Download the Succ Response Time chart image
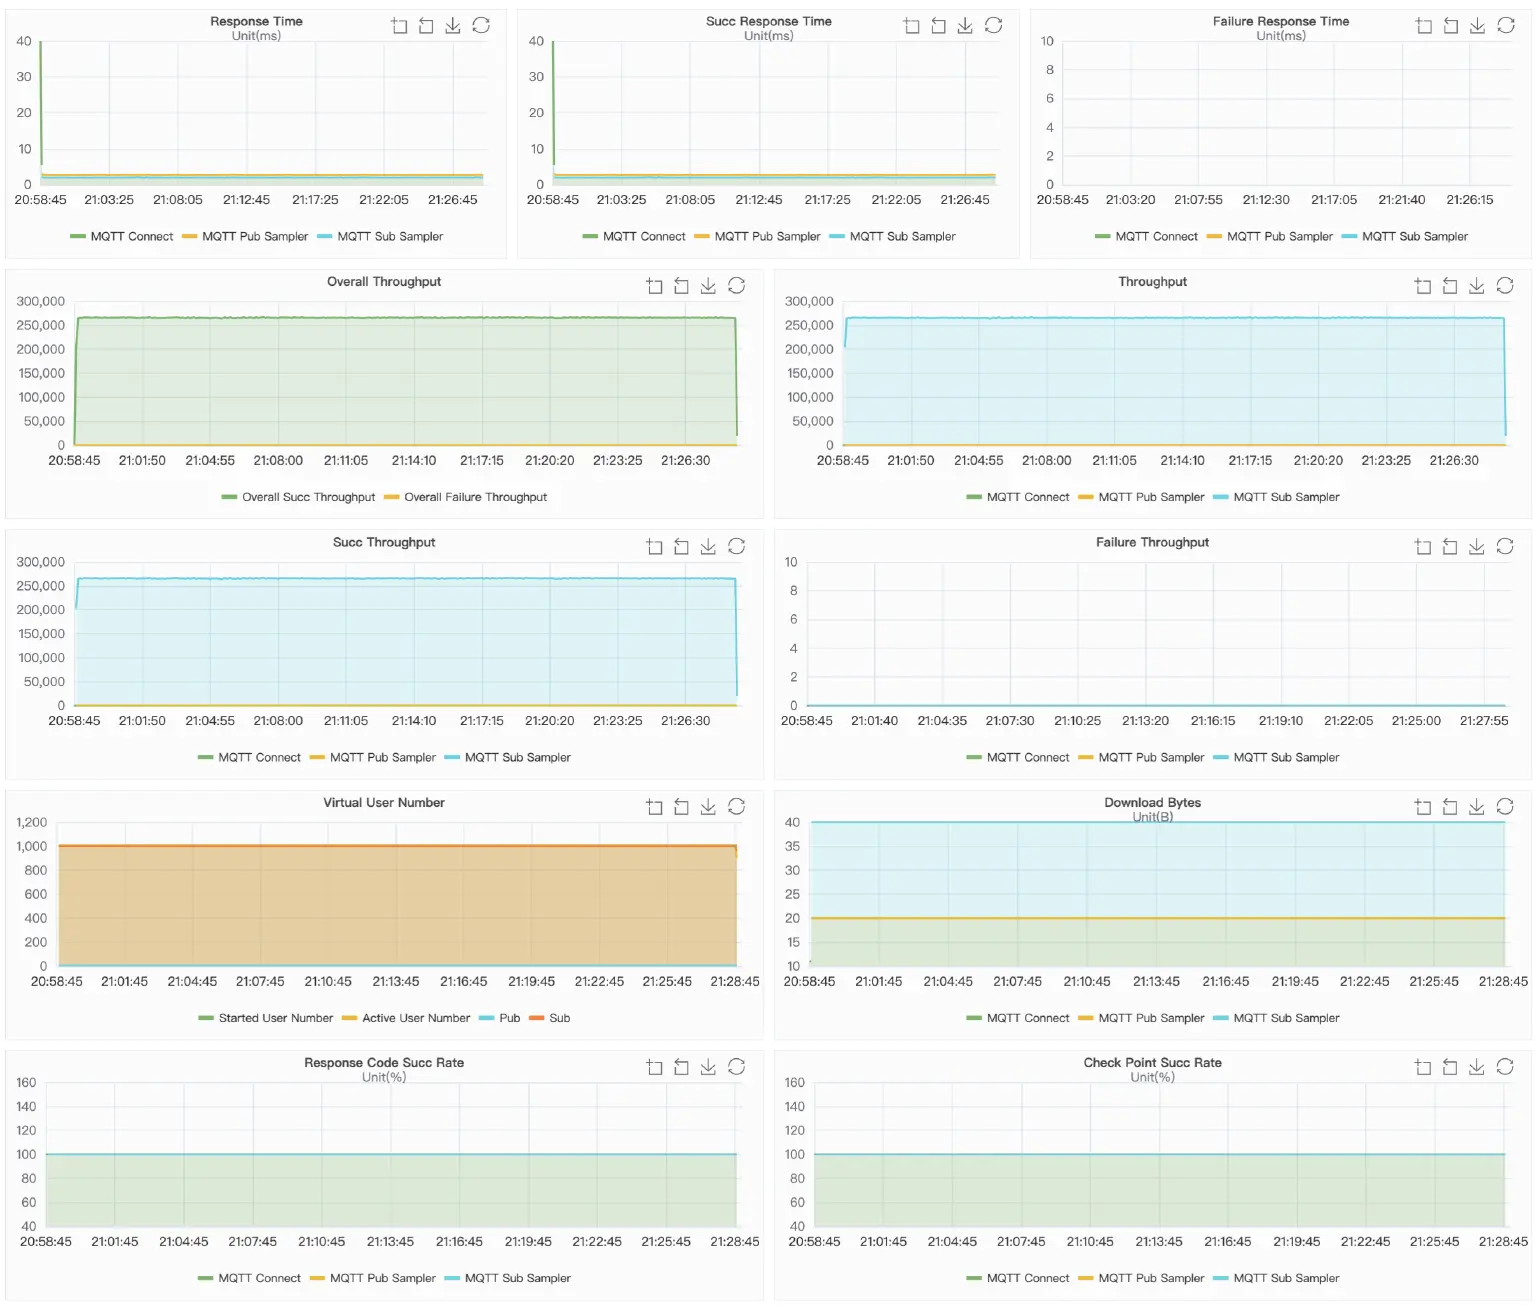 coord(965,26)
